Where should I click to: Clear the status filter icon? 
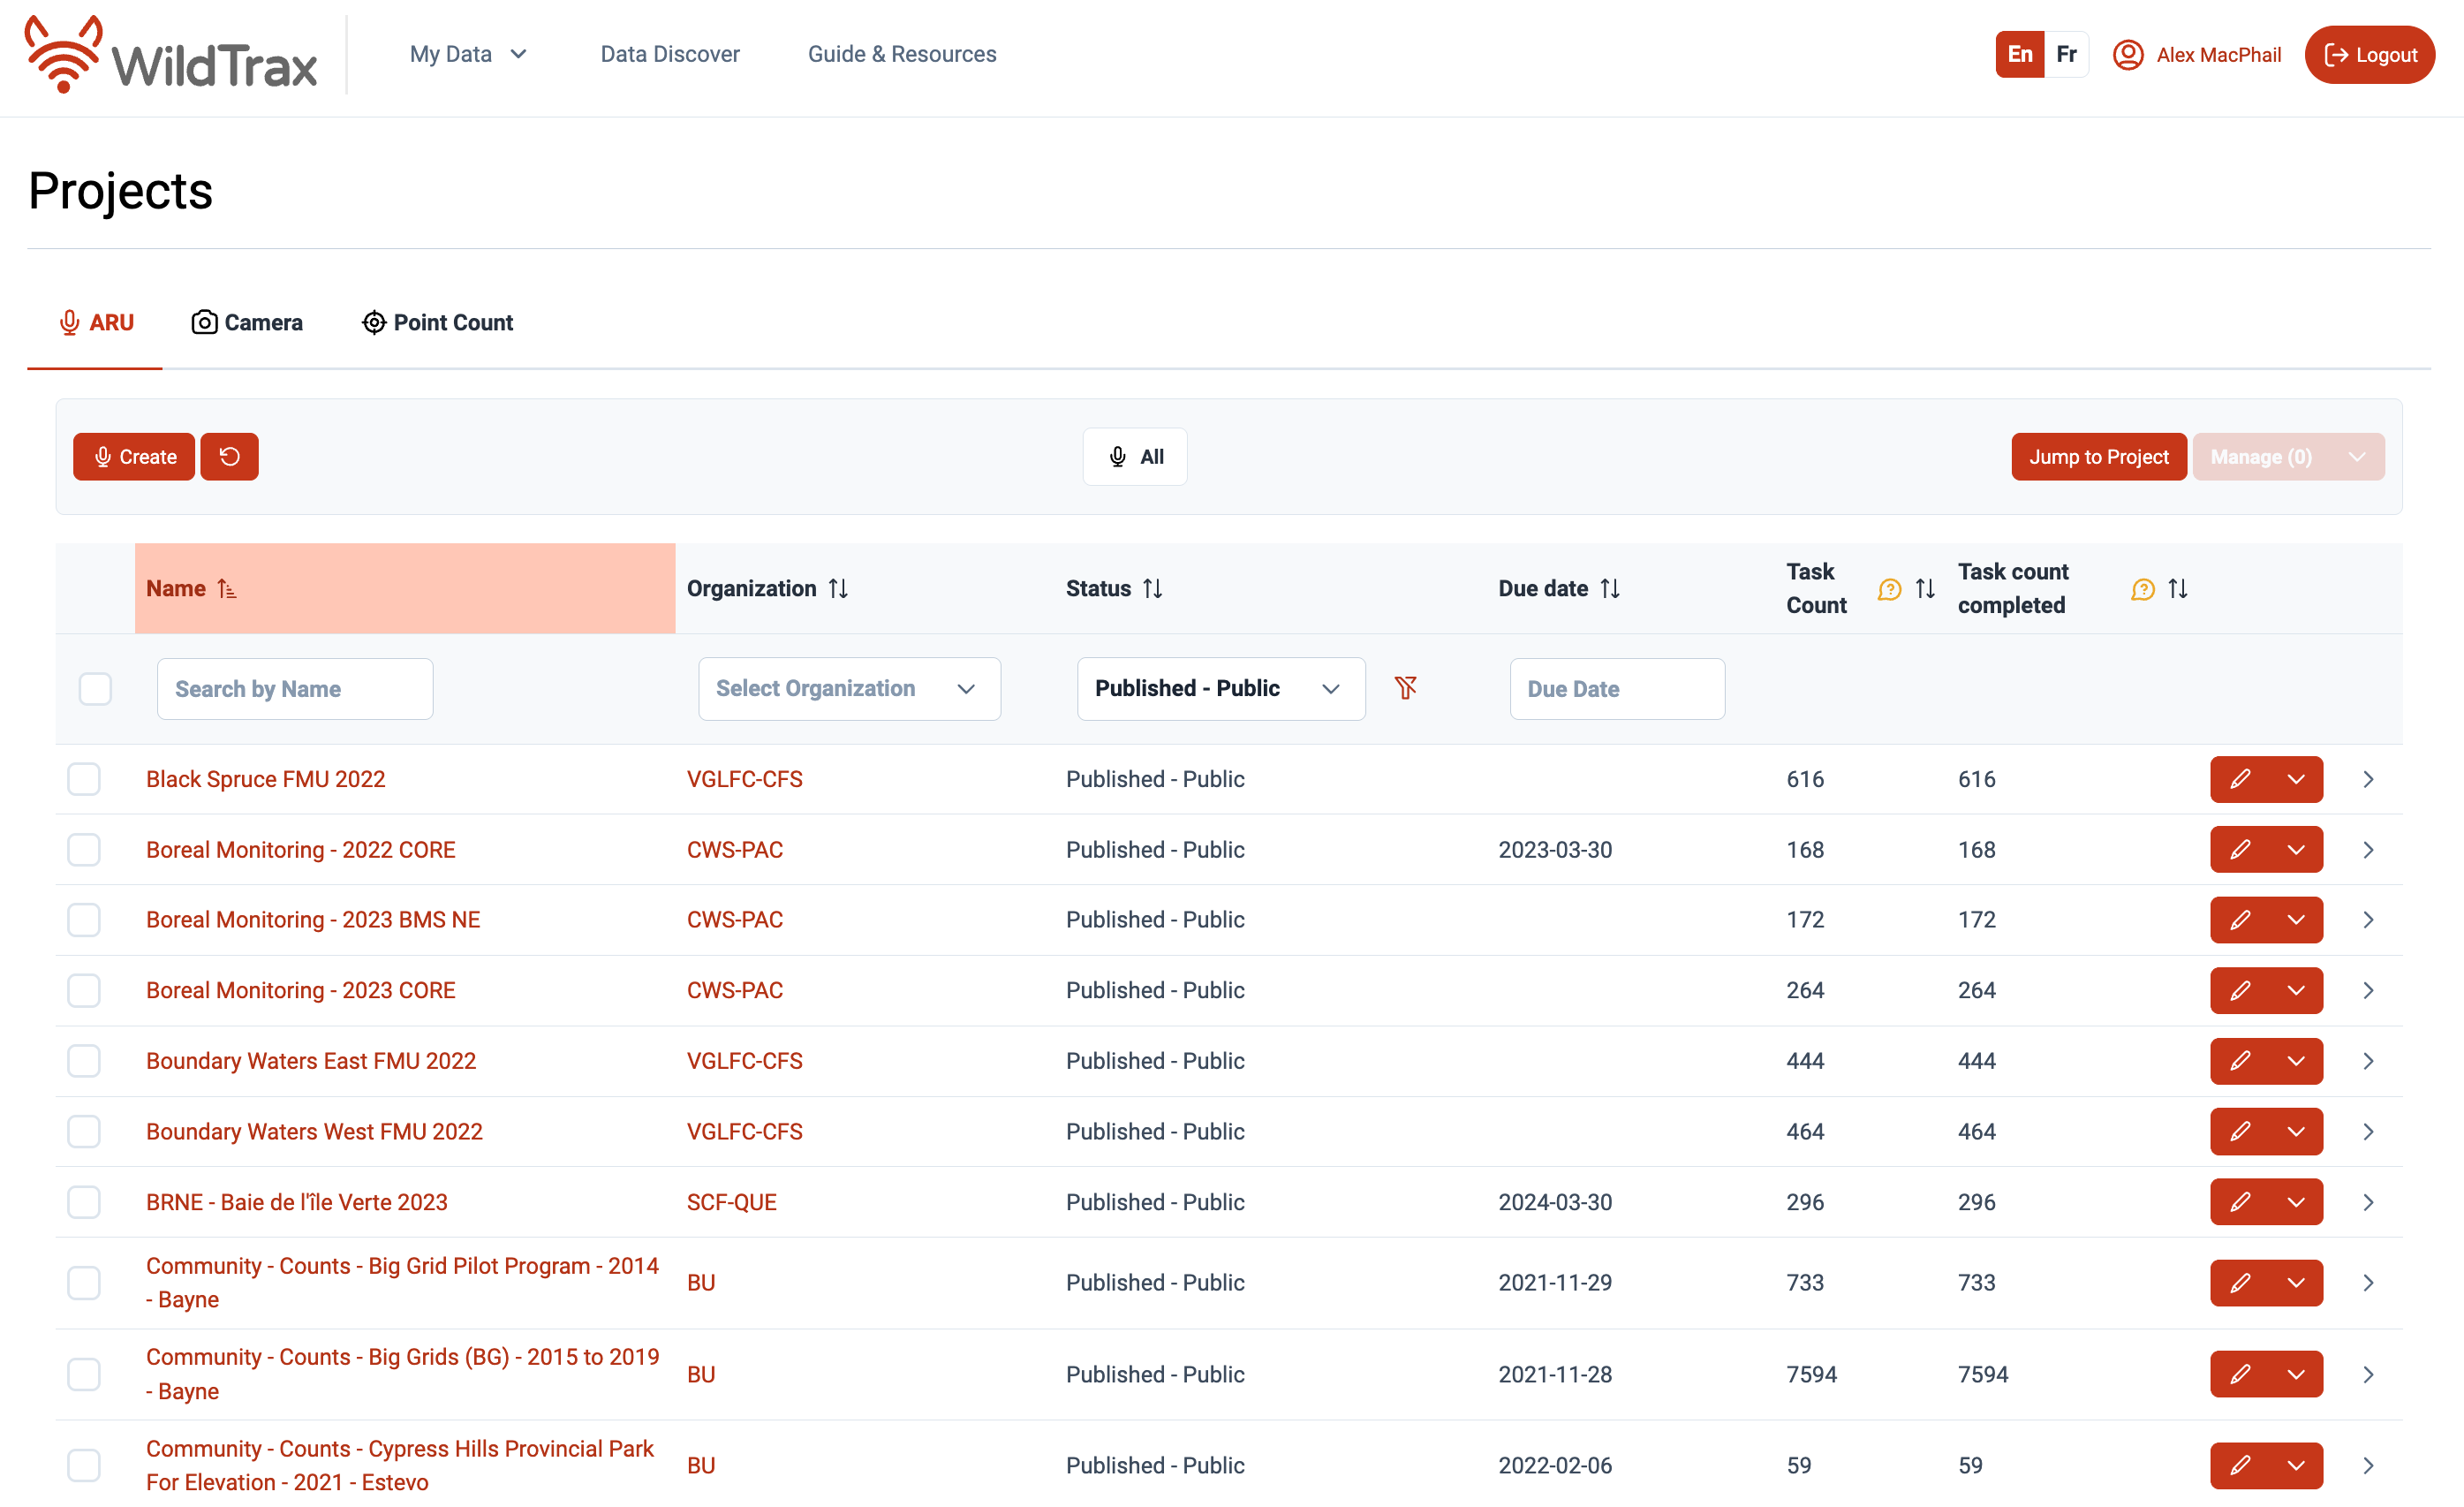pos(1405,688)
